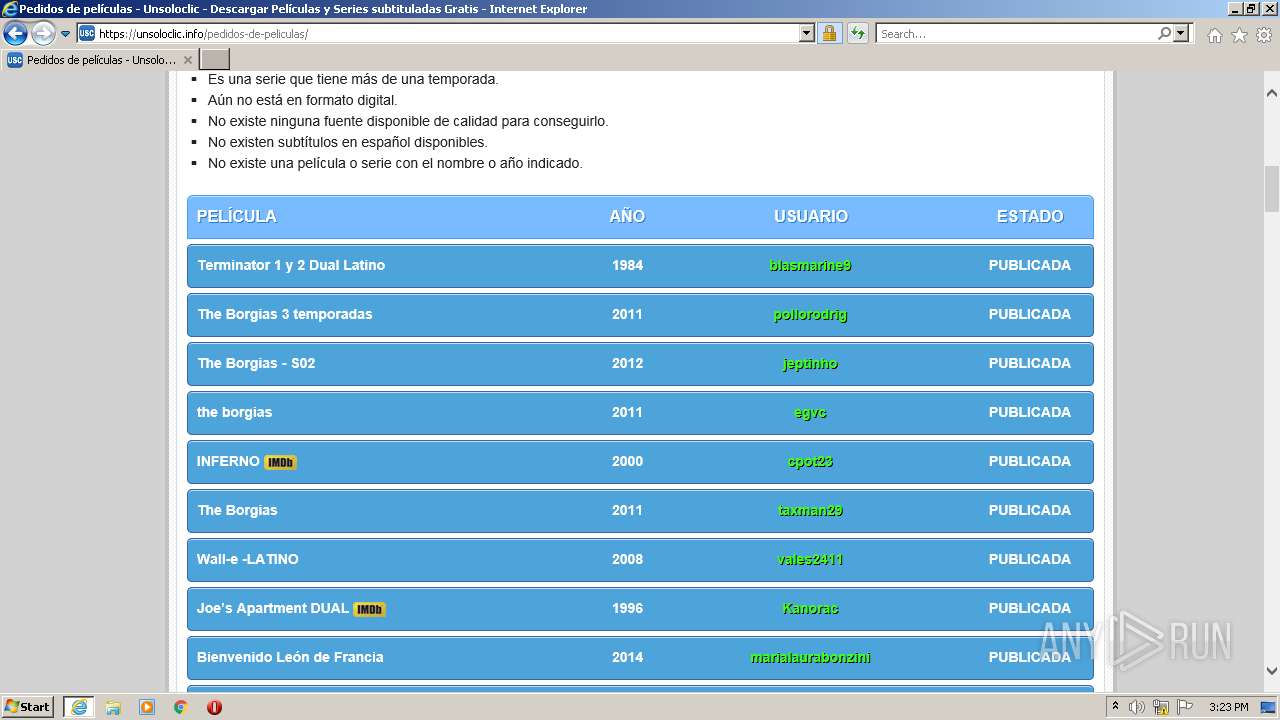Click the PELÍCULA column header
This screenshot has height=720, width=1280.
236,216
